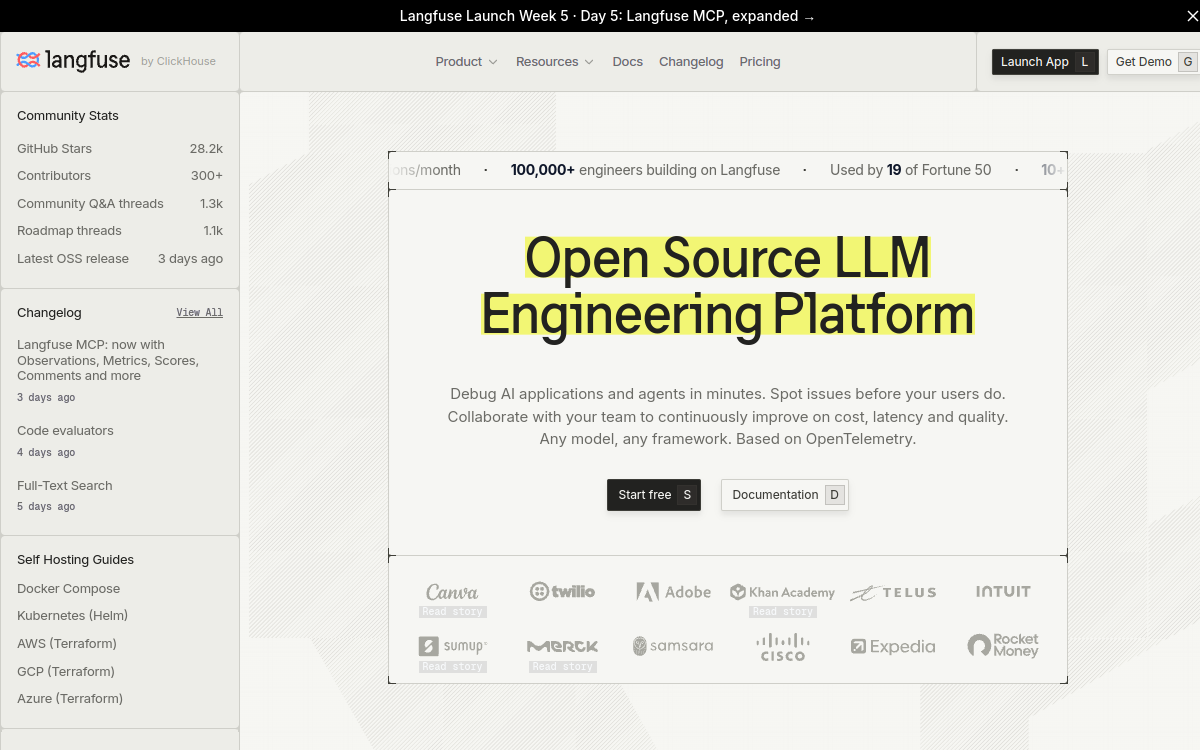Open the Launch Week 5 announcement link

(x=607, y=16)
